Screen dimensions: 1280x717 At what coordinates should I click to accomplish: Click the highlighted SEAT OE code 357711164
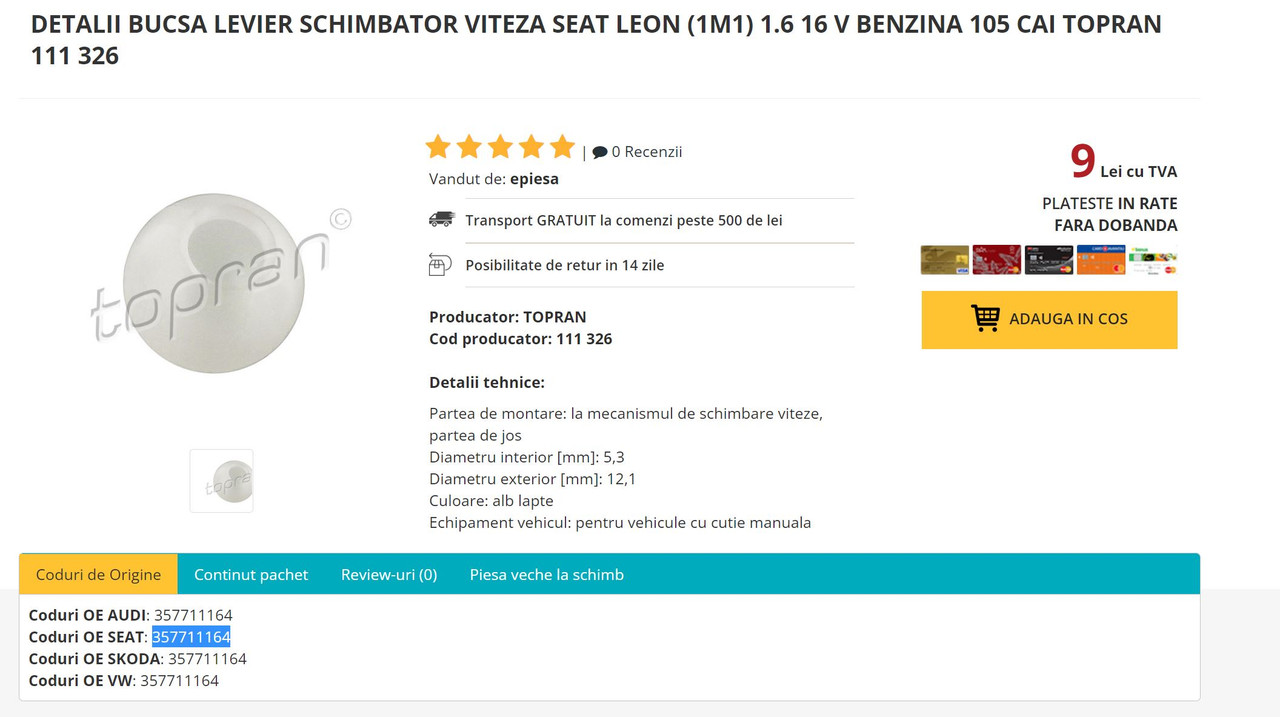coord(191,637)
